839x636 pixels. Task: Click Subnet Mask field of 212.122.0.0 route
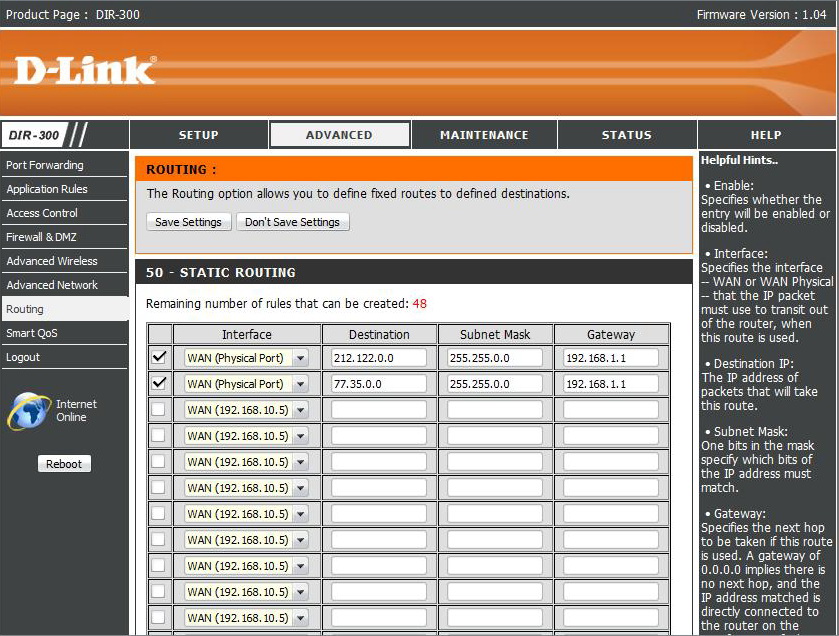click(x=495, y=358)
